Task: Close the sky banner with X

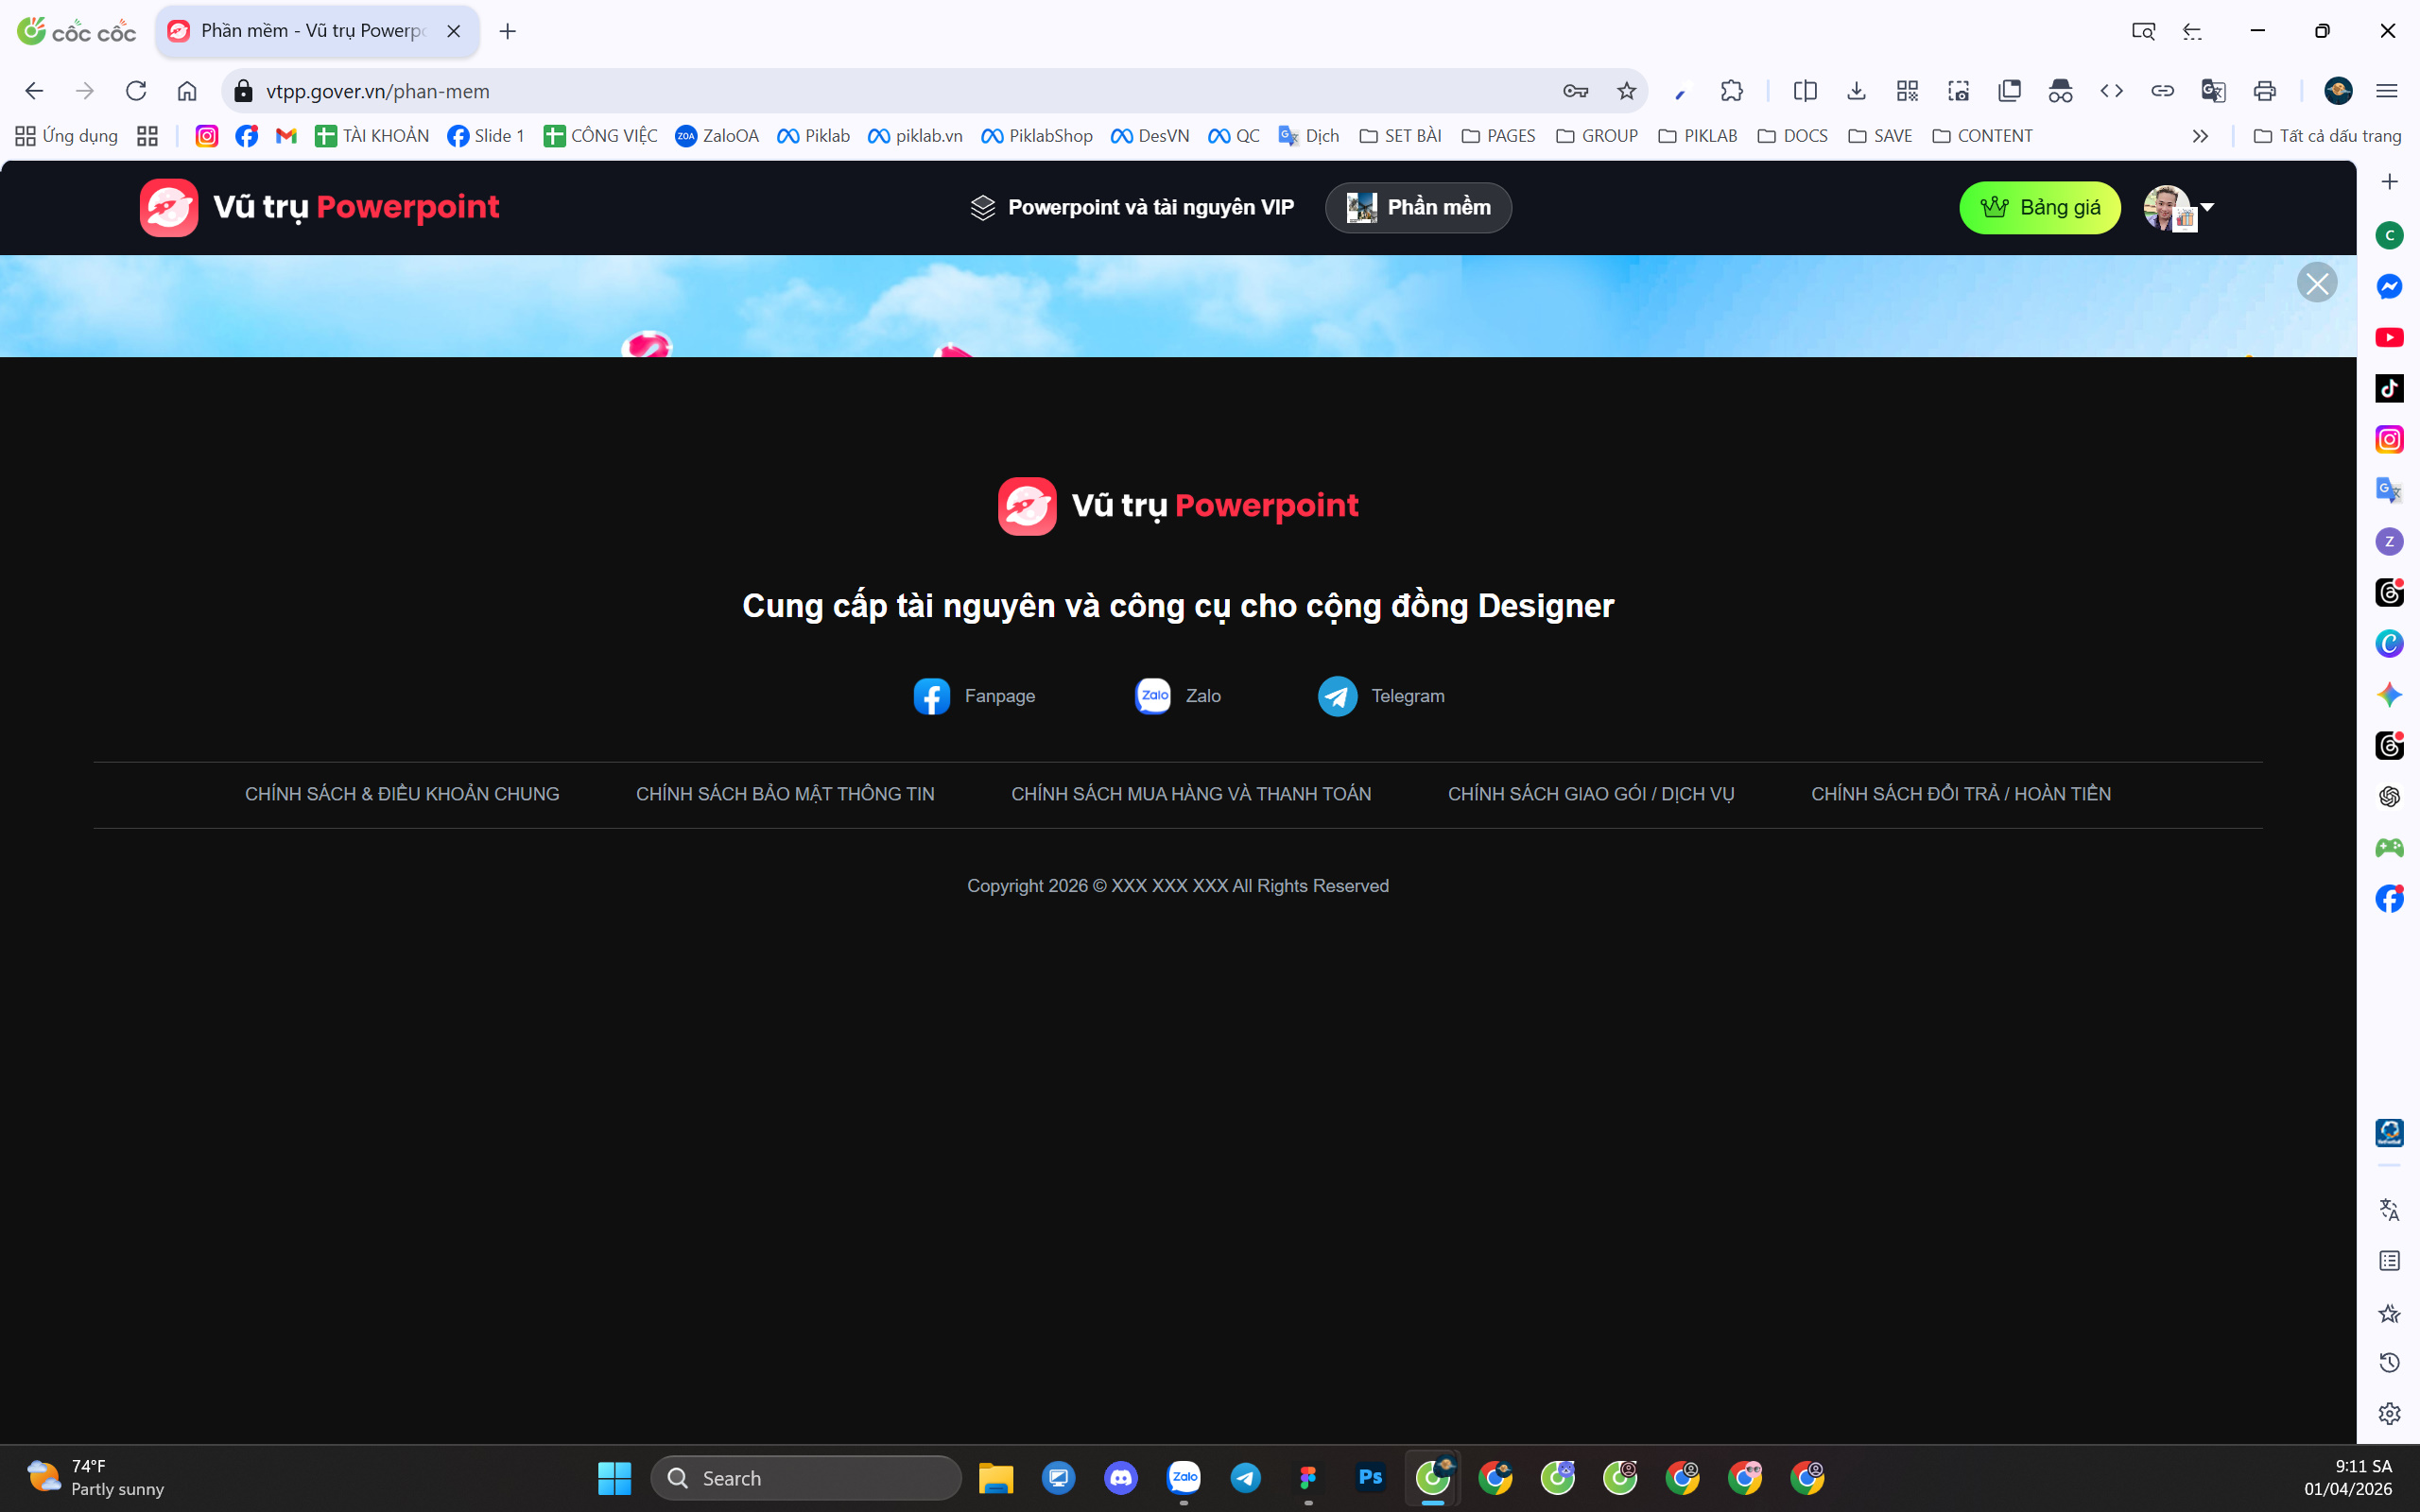Action: pos(2317,283)
